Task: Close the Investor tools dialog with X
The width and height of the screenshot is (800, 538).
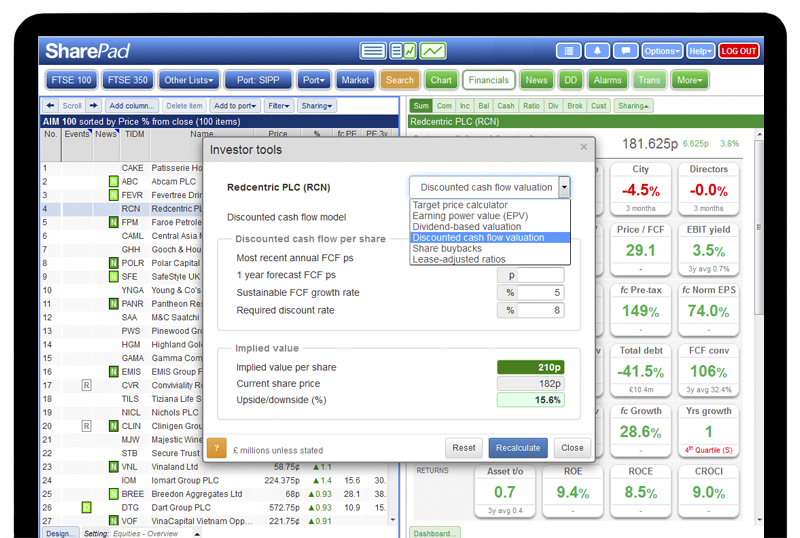Action: coord(584,148)
